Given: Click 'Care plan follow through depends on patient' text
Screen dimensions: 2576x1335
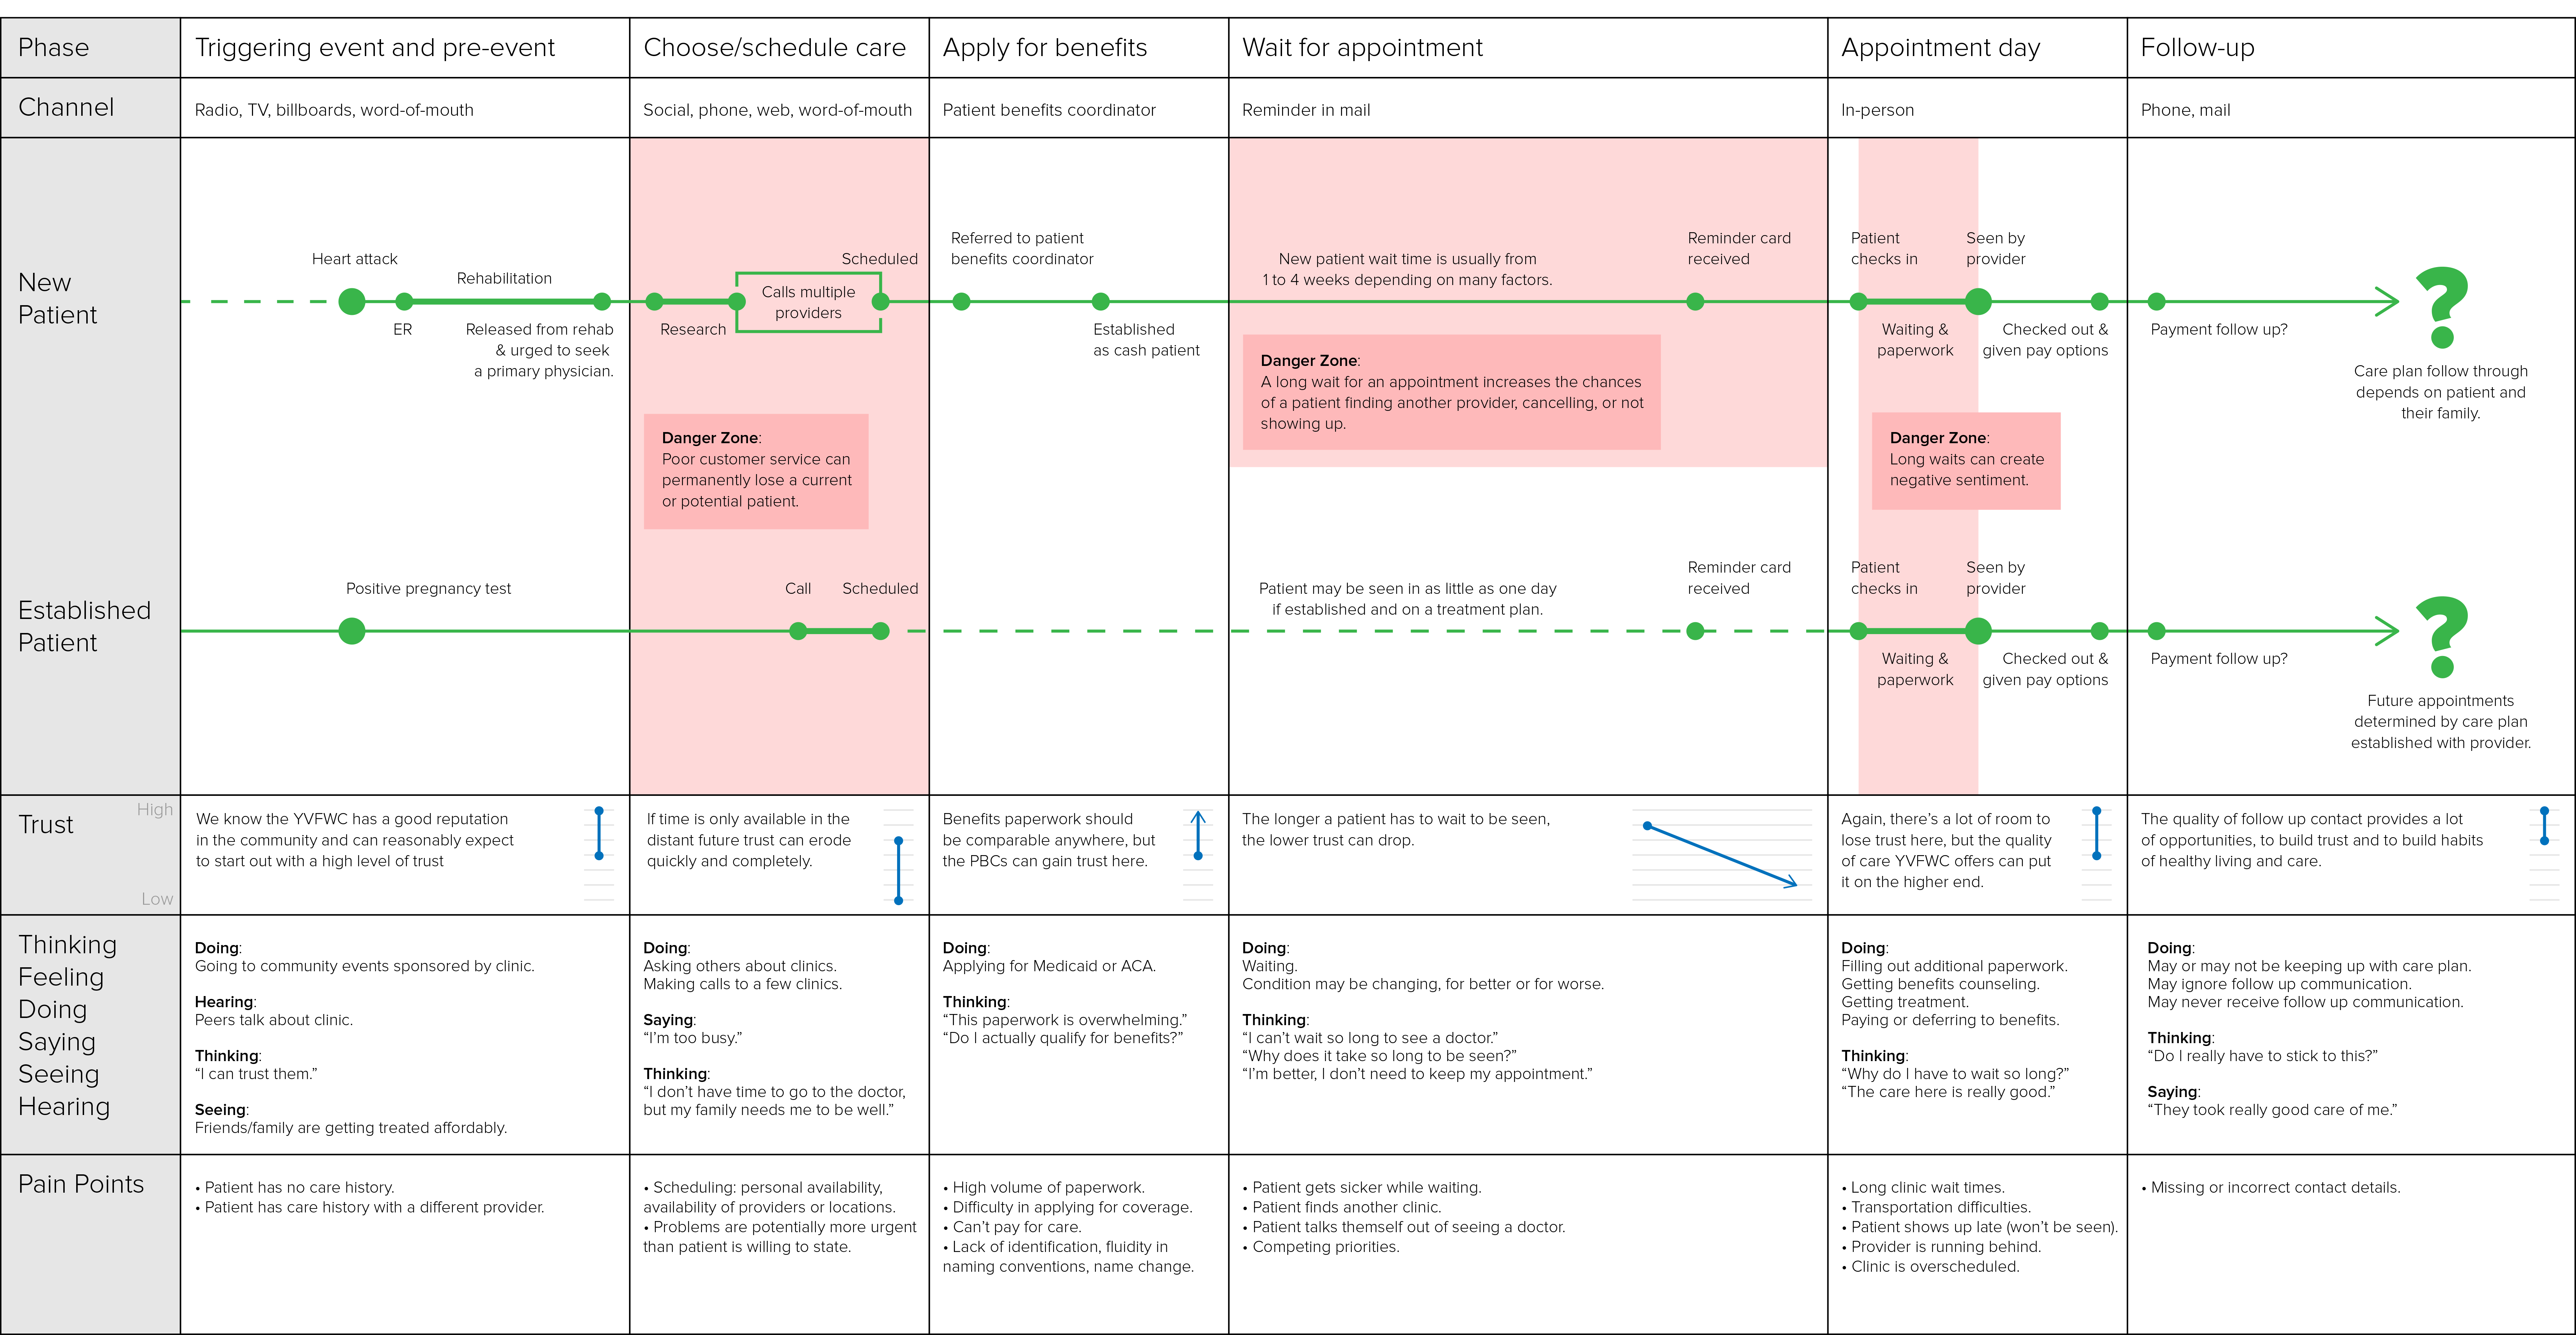Looking at the screenshot, I should coord(2440,392).
